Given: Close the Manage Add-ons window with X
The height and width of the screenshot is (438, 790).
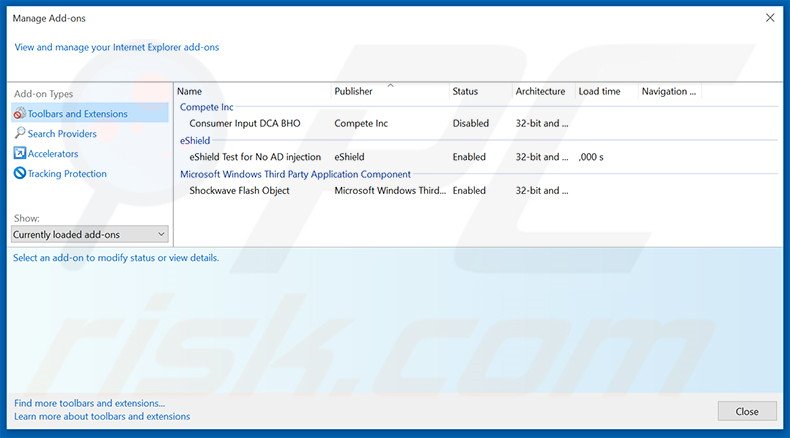Looking at the screenshot, I should (x=770, y=18).
